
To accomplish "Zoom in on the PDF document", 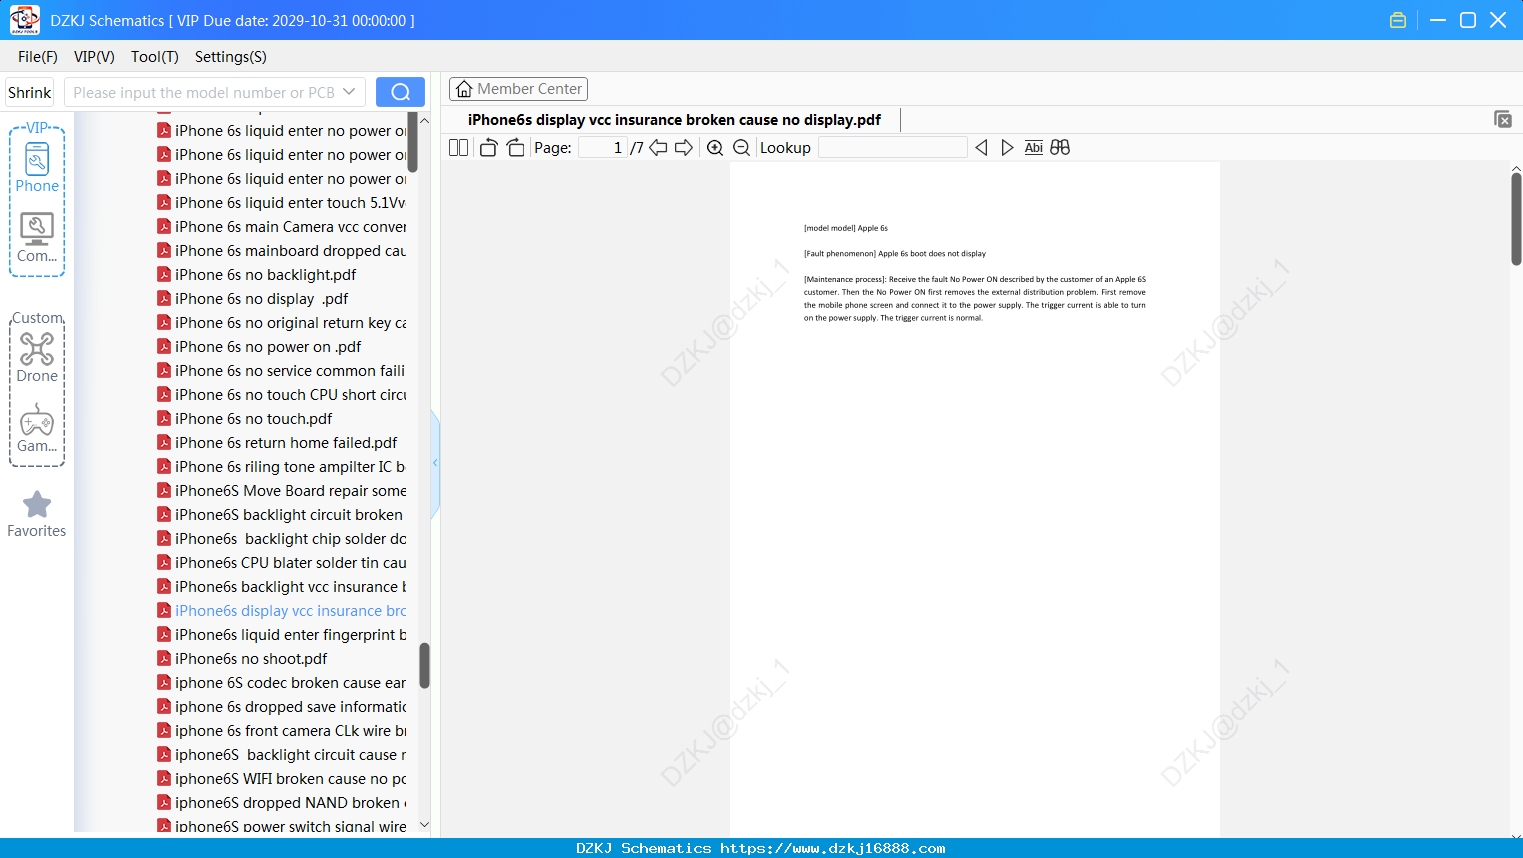I will 715,148.
